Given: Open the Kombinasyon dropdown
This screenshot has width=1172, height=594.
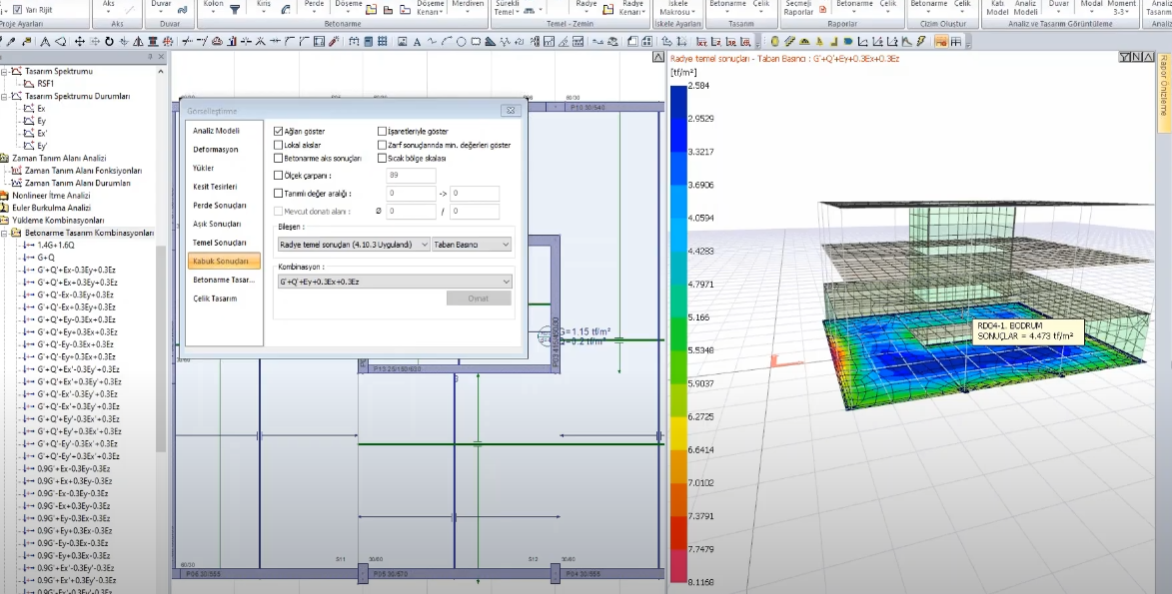Looking at the screenshot, I should (x=394, y=282).
